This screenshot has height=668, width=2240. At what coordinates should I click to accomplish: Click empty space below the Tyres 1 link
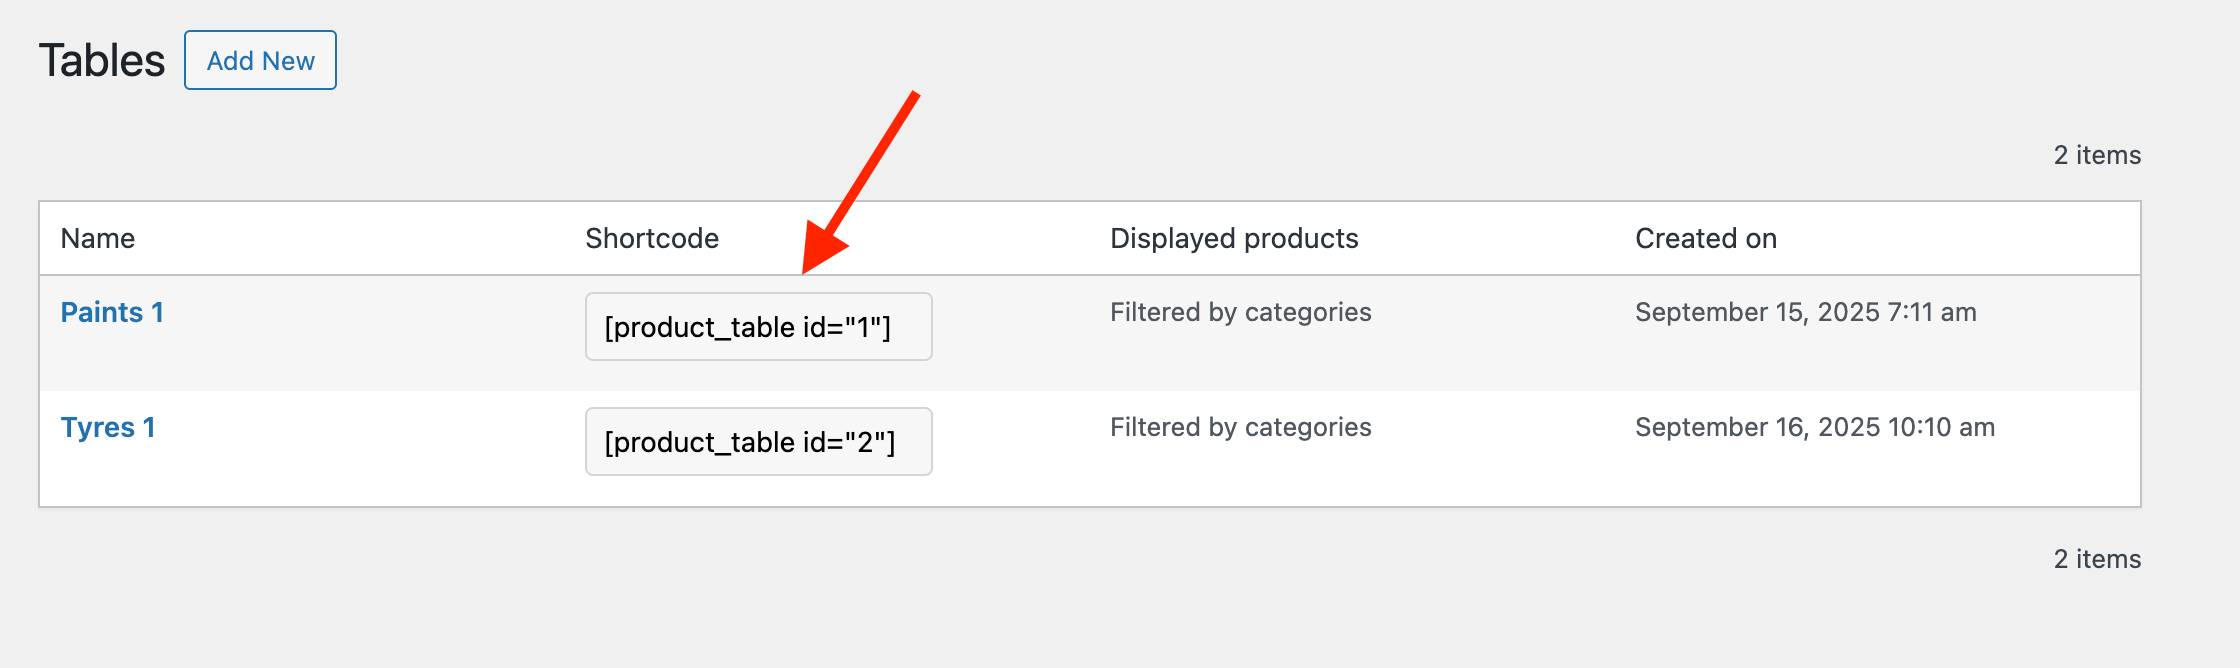108,477
